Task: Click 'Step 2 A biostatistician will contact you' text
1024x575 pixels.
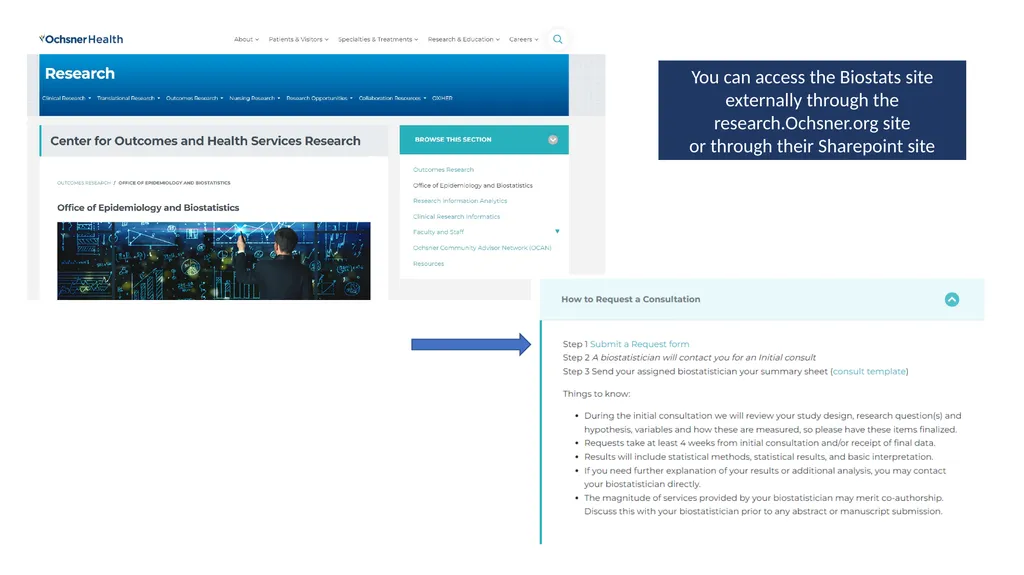Action: pos(689,357)
